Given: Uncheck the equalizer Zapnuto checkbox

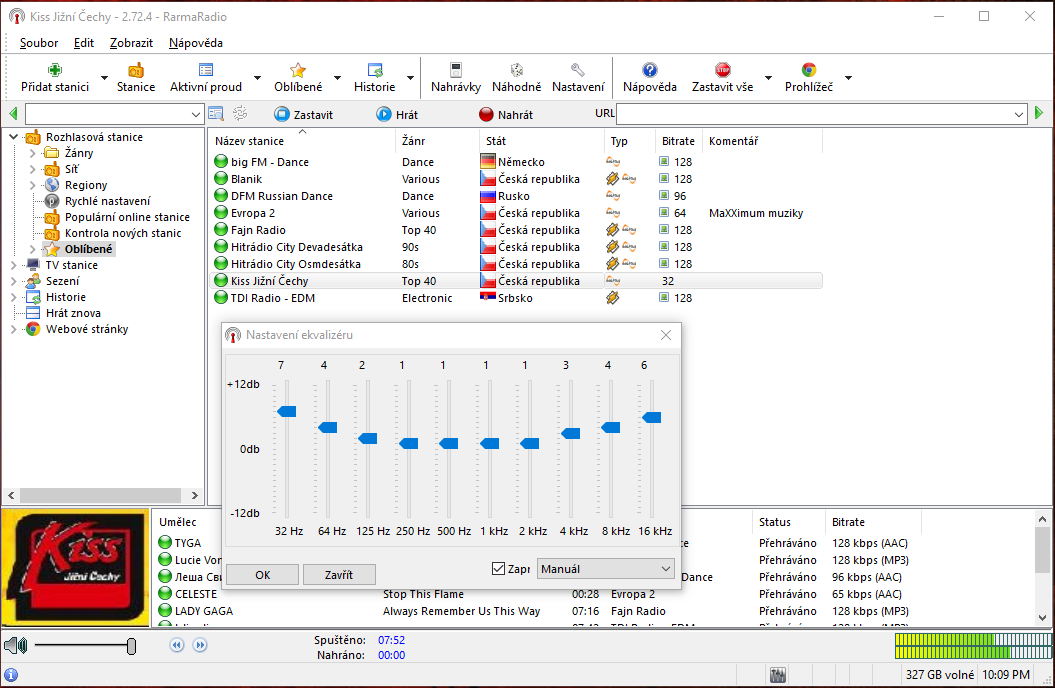Looking at the screenshot, I should (499, 569).
